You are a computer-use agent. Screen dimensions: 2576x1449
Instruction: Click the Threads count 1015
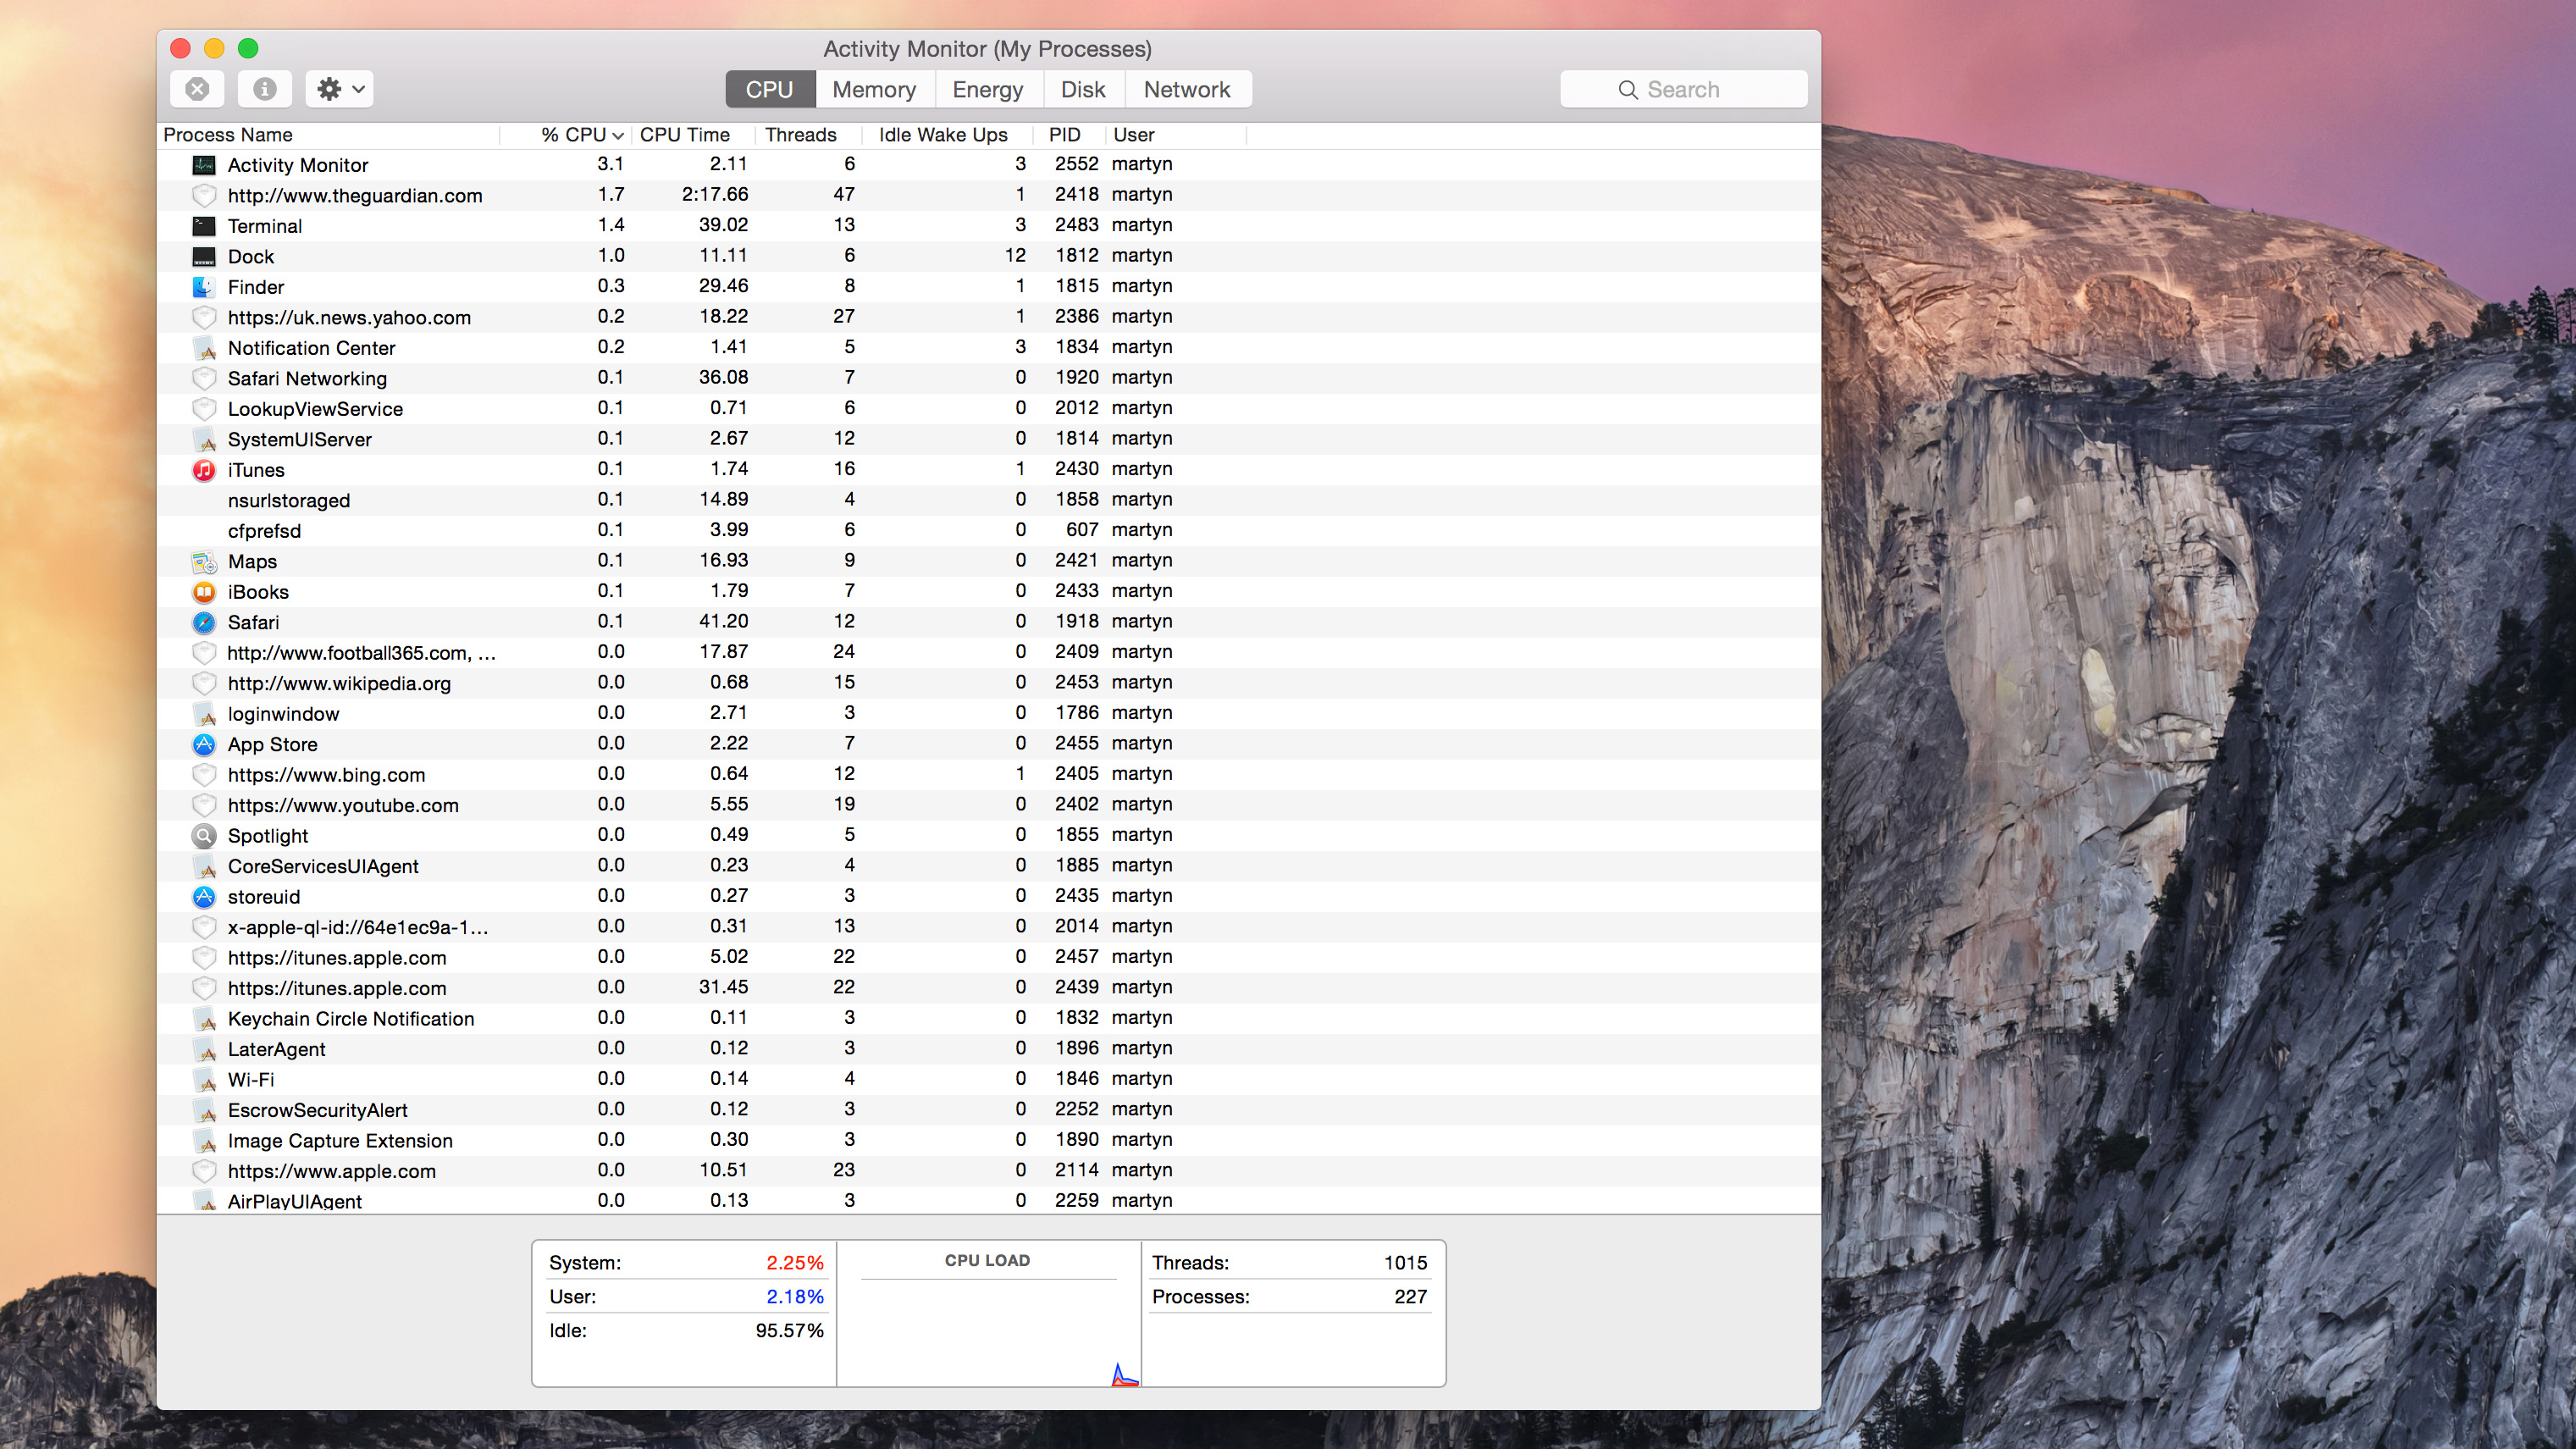click(x=1405, y=1263)
